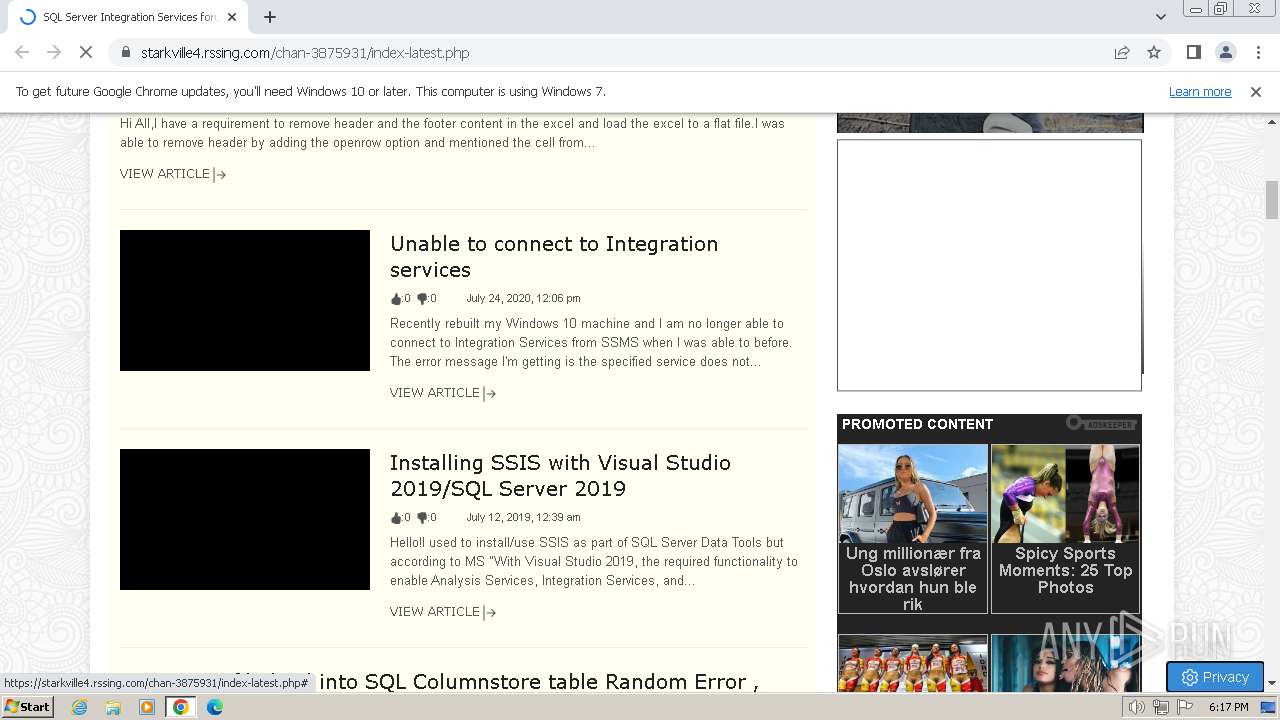
Task: Bookmark this page with star icon
Action: [x=1154, y=52]
